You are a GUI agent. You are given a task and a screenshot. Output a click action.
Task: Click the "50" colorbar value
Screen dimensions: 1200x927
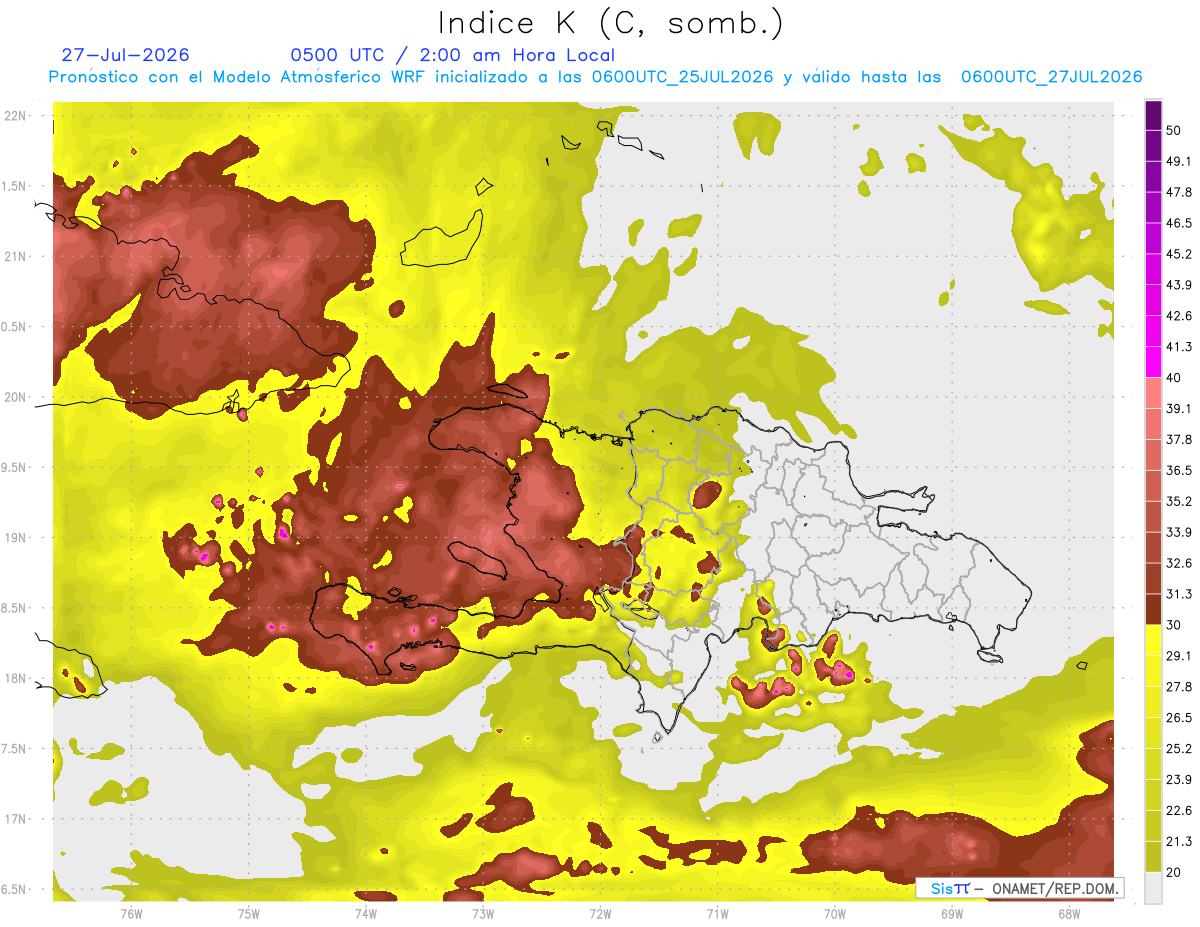(x=1175, y=130)
